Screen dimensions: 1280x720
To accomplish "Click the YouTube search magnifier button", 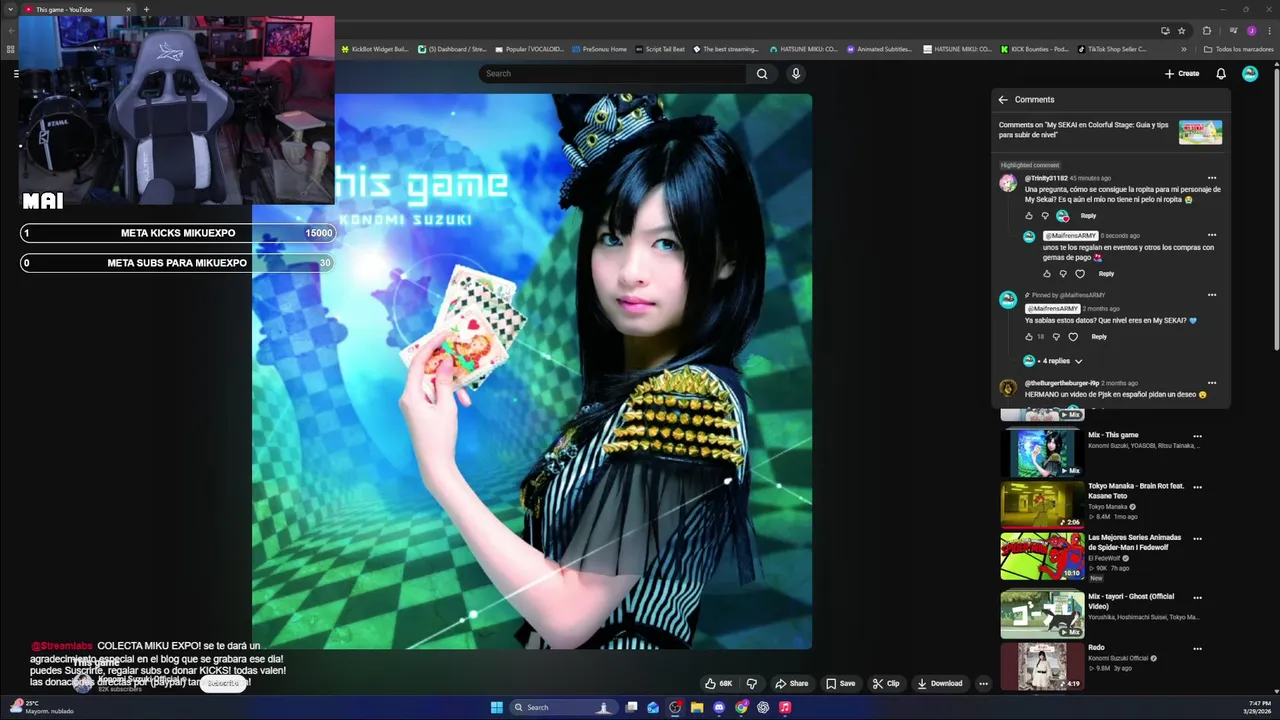I will click(762, 73).
